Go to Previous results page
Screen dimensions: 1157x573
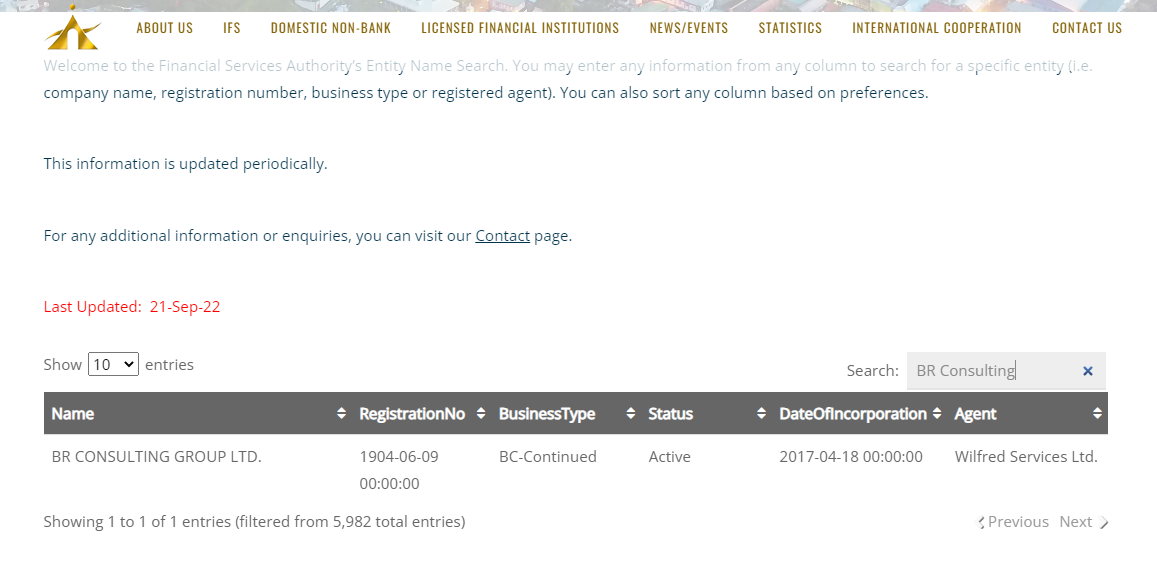(x=1016, y=522)
